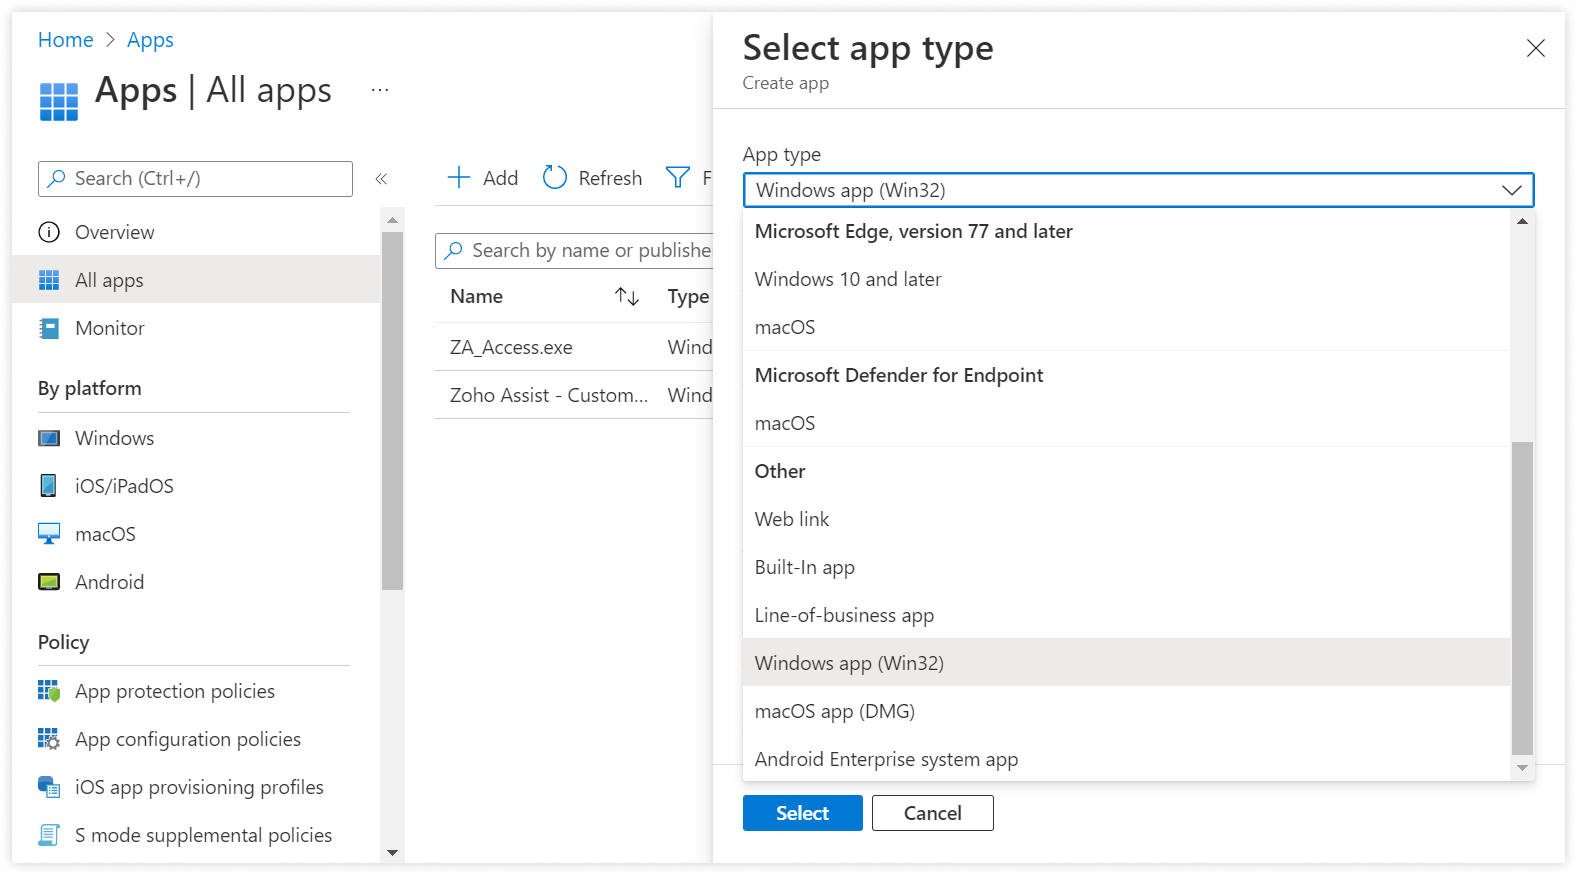The image size is (1577, 875).
Task: Open the Zoho Assist - Custom app row
Action: pos(574,395)
